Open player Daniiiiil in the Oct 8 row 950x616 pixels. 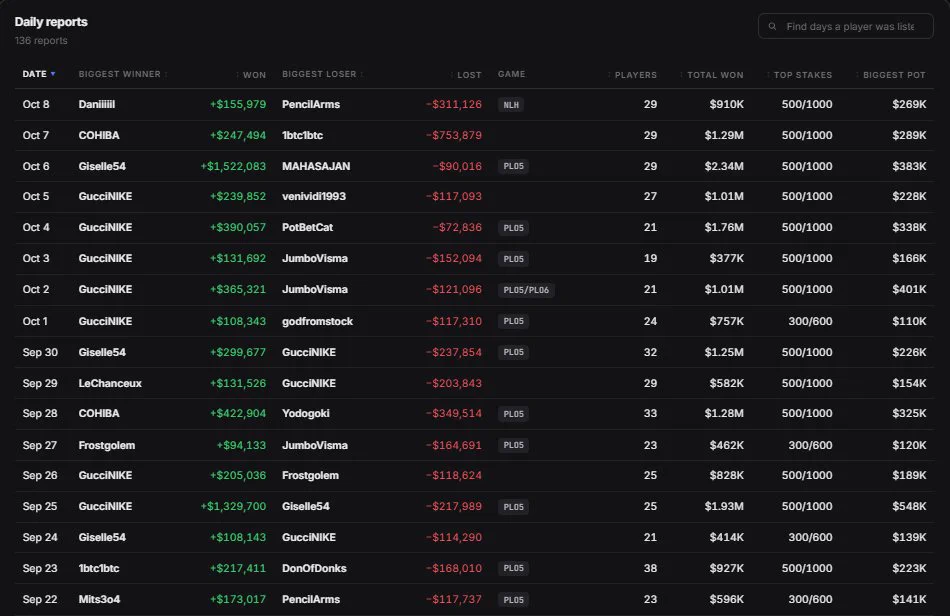[x=97, y=104]
